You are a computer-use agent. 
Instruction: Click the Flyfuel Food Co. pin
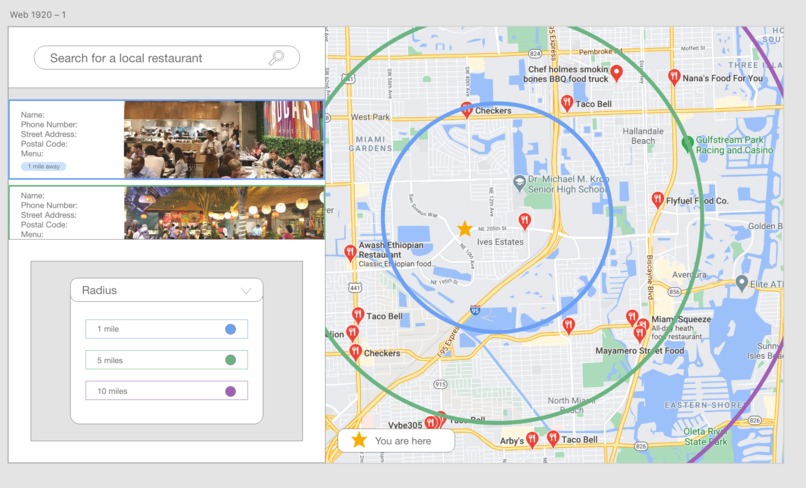tap(657, 200)
